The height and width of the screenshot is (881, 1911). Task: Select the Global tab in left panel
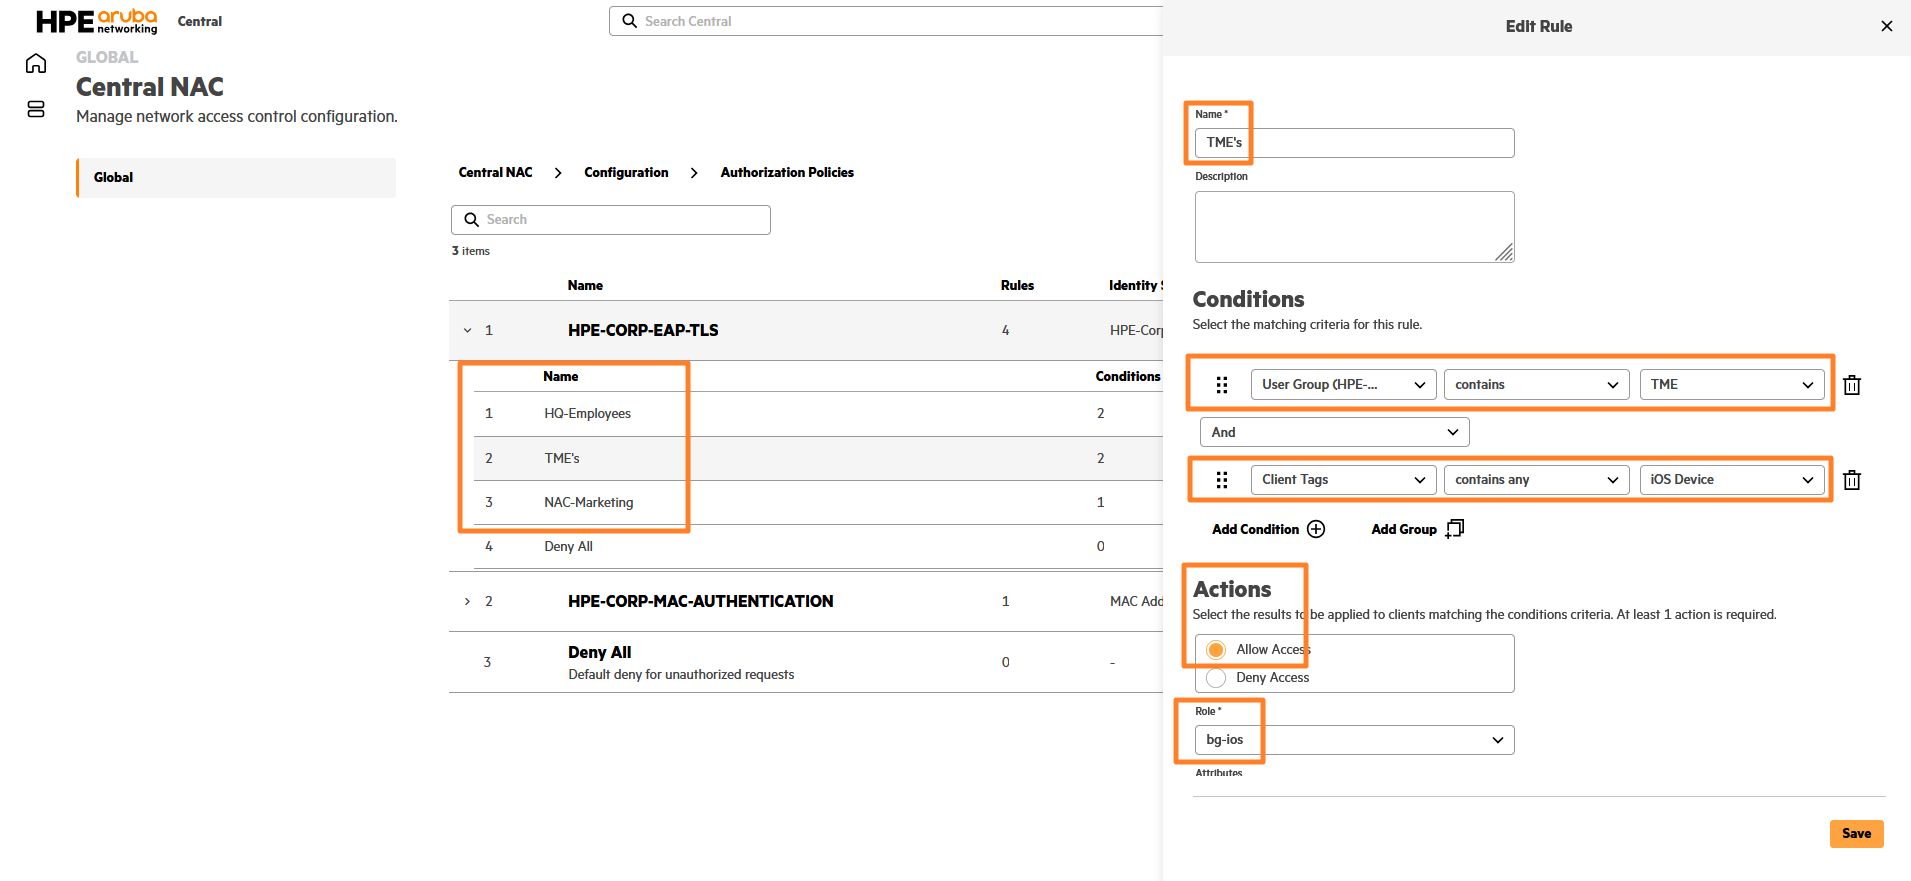pos(236,178)
